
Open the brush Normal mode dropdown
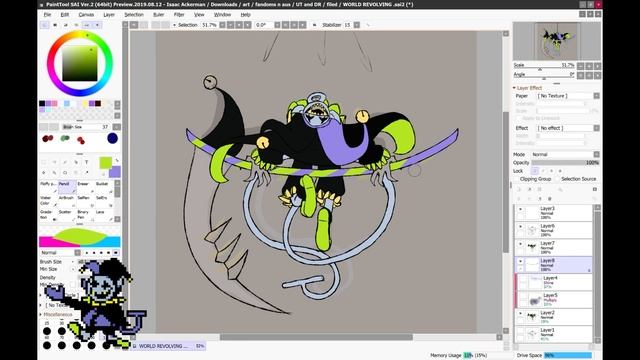tap(78, 253)
